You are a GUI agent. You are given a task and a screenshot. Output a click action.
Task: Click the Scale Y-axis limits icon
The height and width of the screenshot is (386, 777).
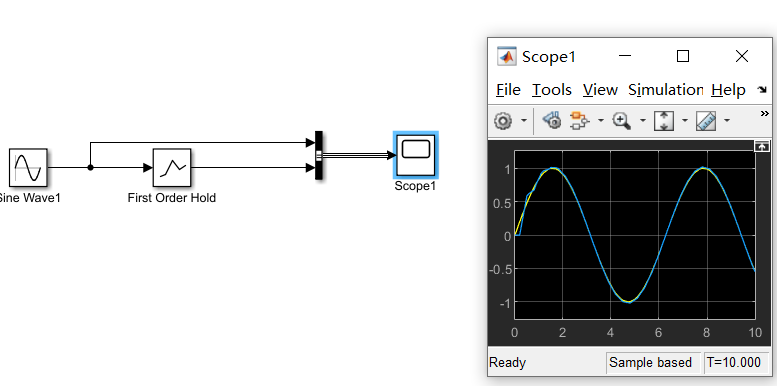pyautogui.click(x=664, y=120)
